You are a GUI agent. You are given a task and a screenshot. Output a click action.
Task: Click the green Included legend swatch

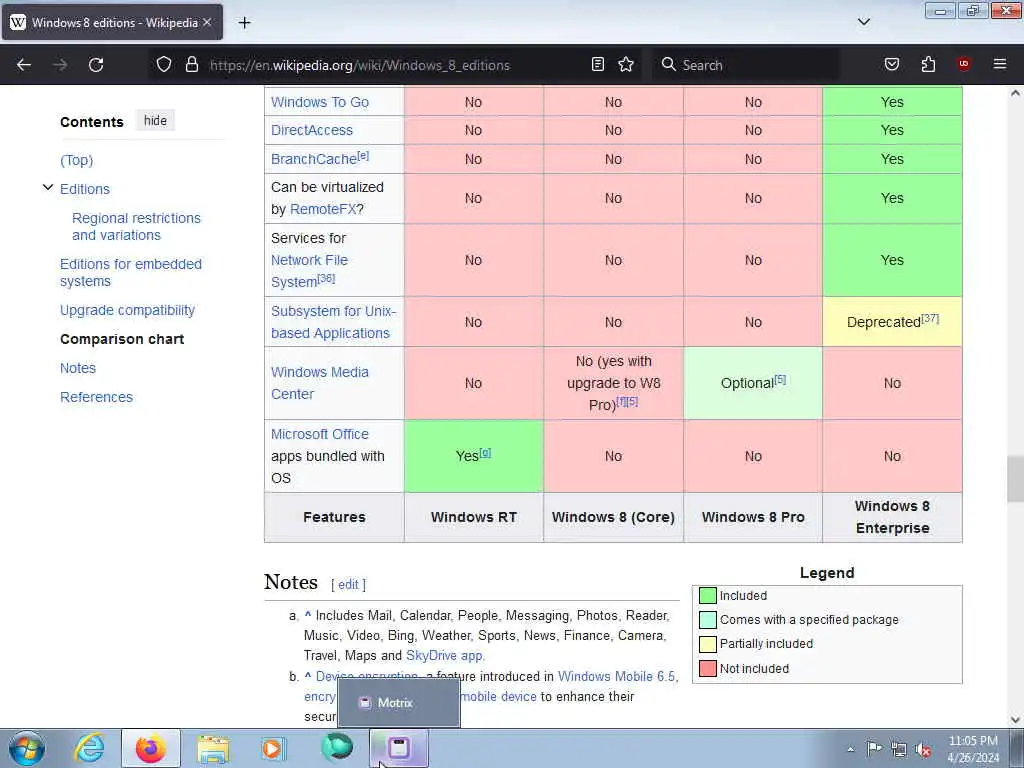(707, 596)
